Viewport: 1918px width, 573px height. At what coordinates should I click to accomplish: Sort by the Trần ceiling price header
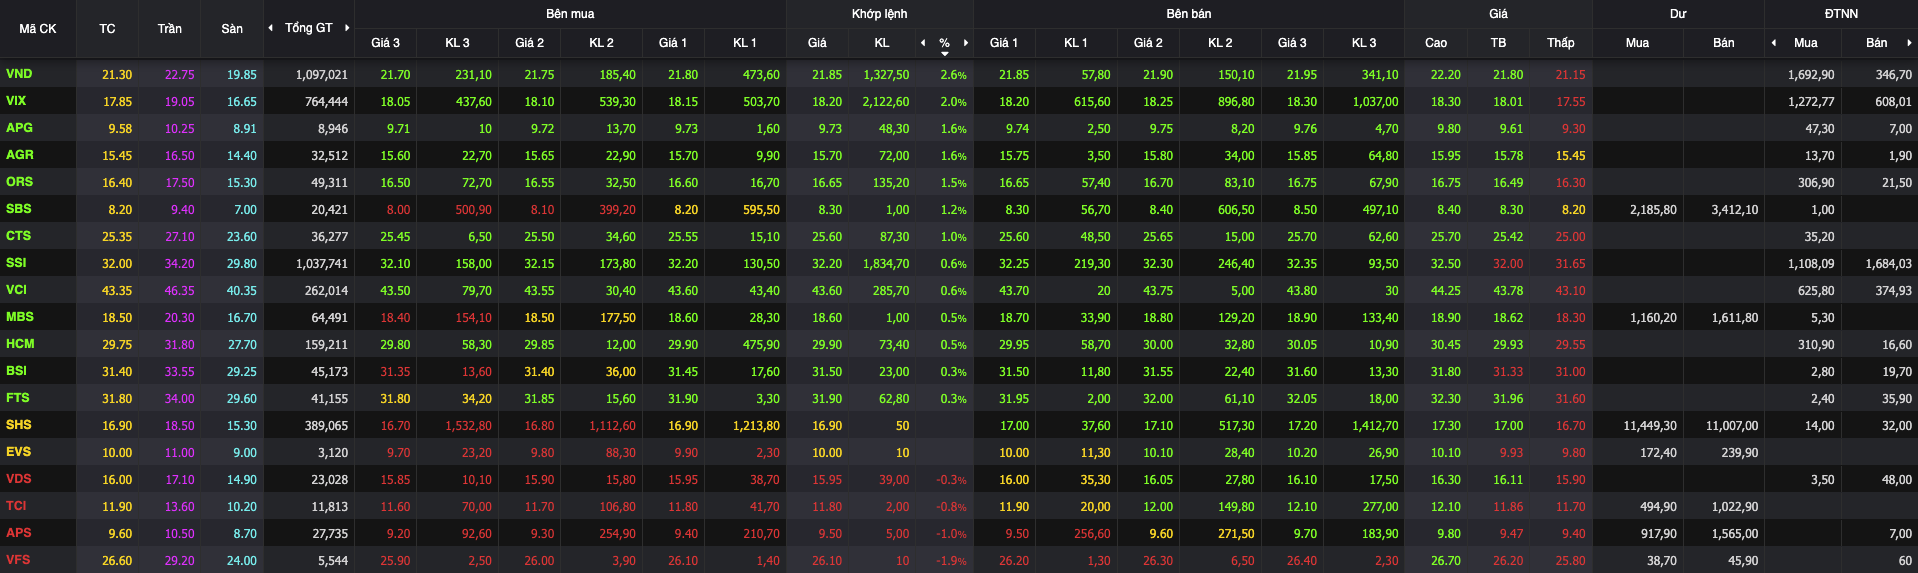tap(170, 29)
